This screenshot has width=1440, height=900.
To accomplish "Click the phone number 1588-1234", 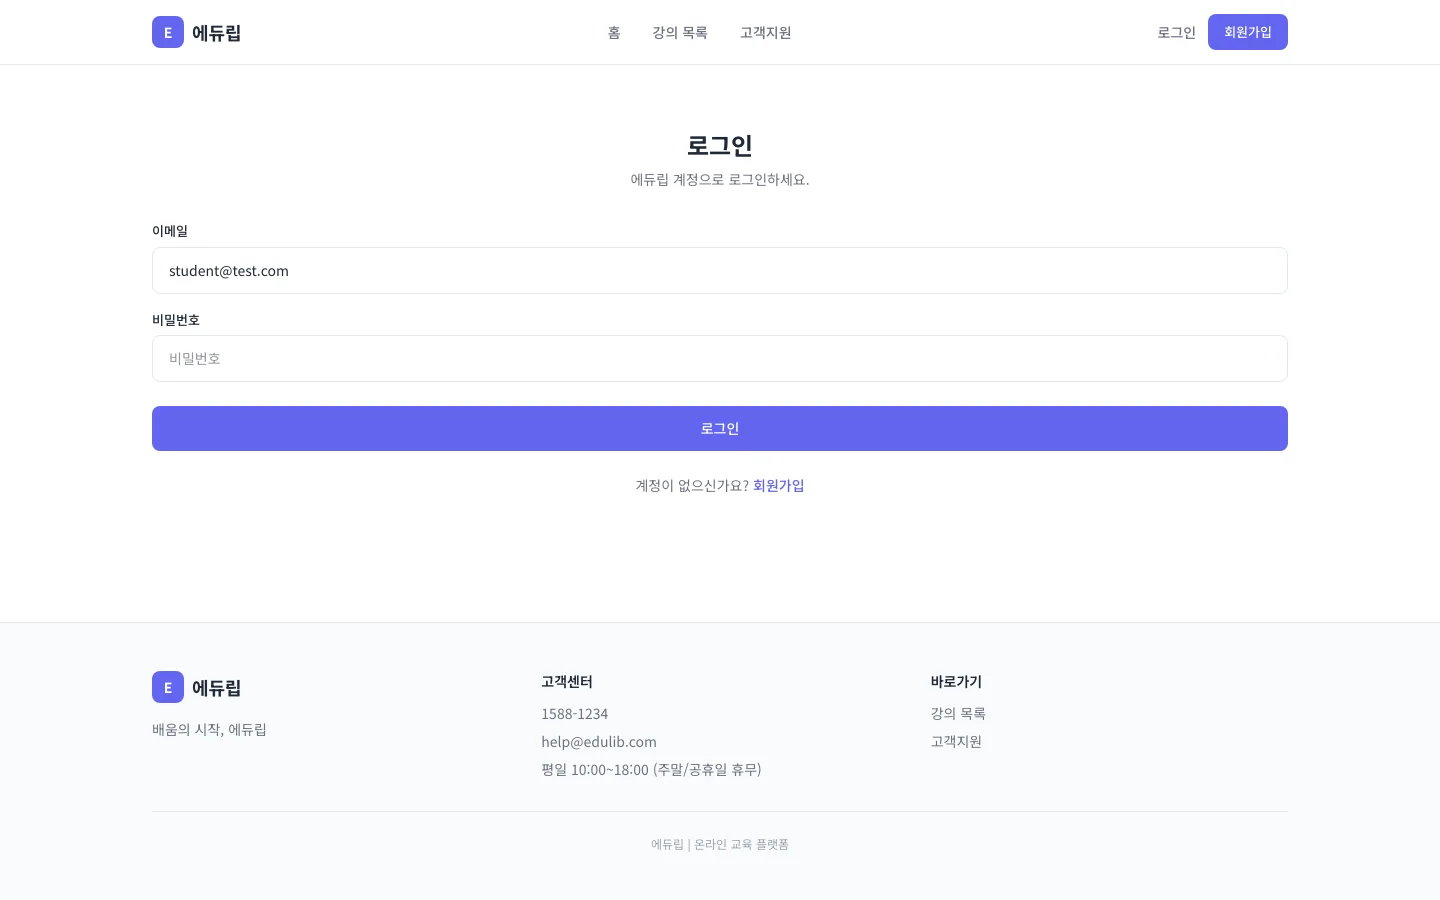I will click(x=574, y=713).
